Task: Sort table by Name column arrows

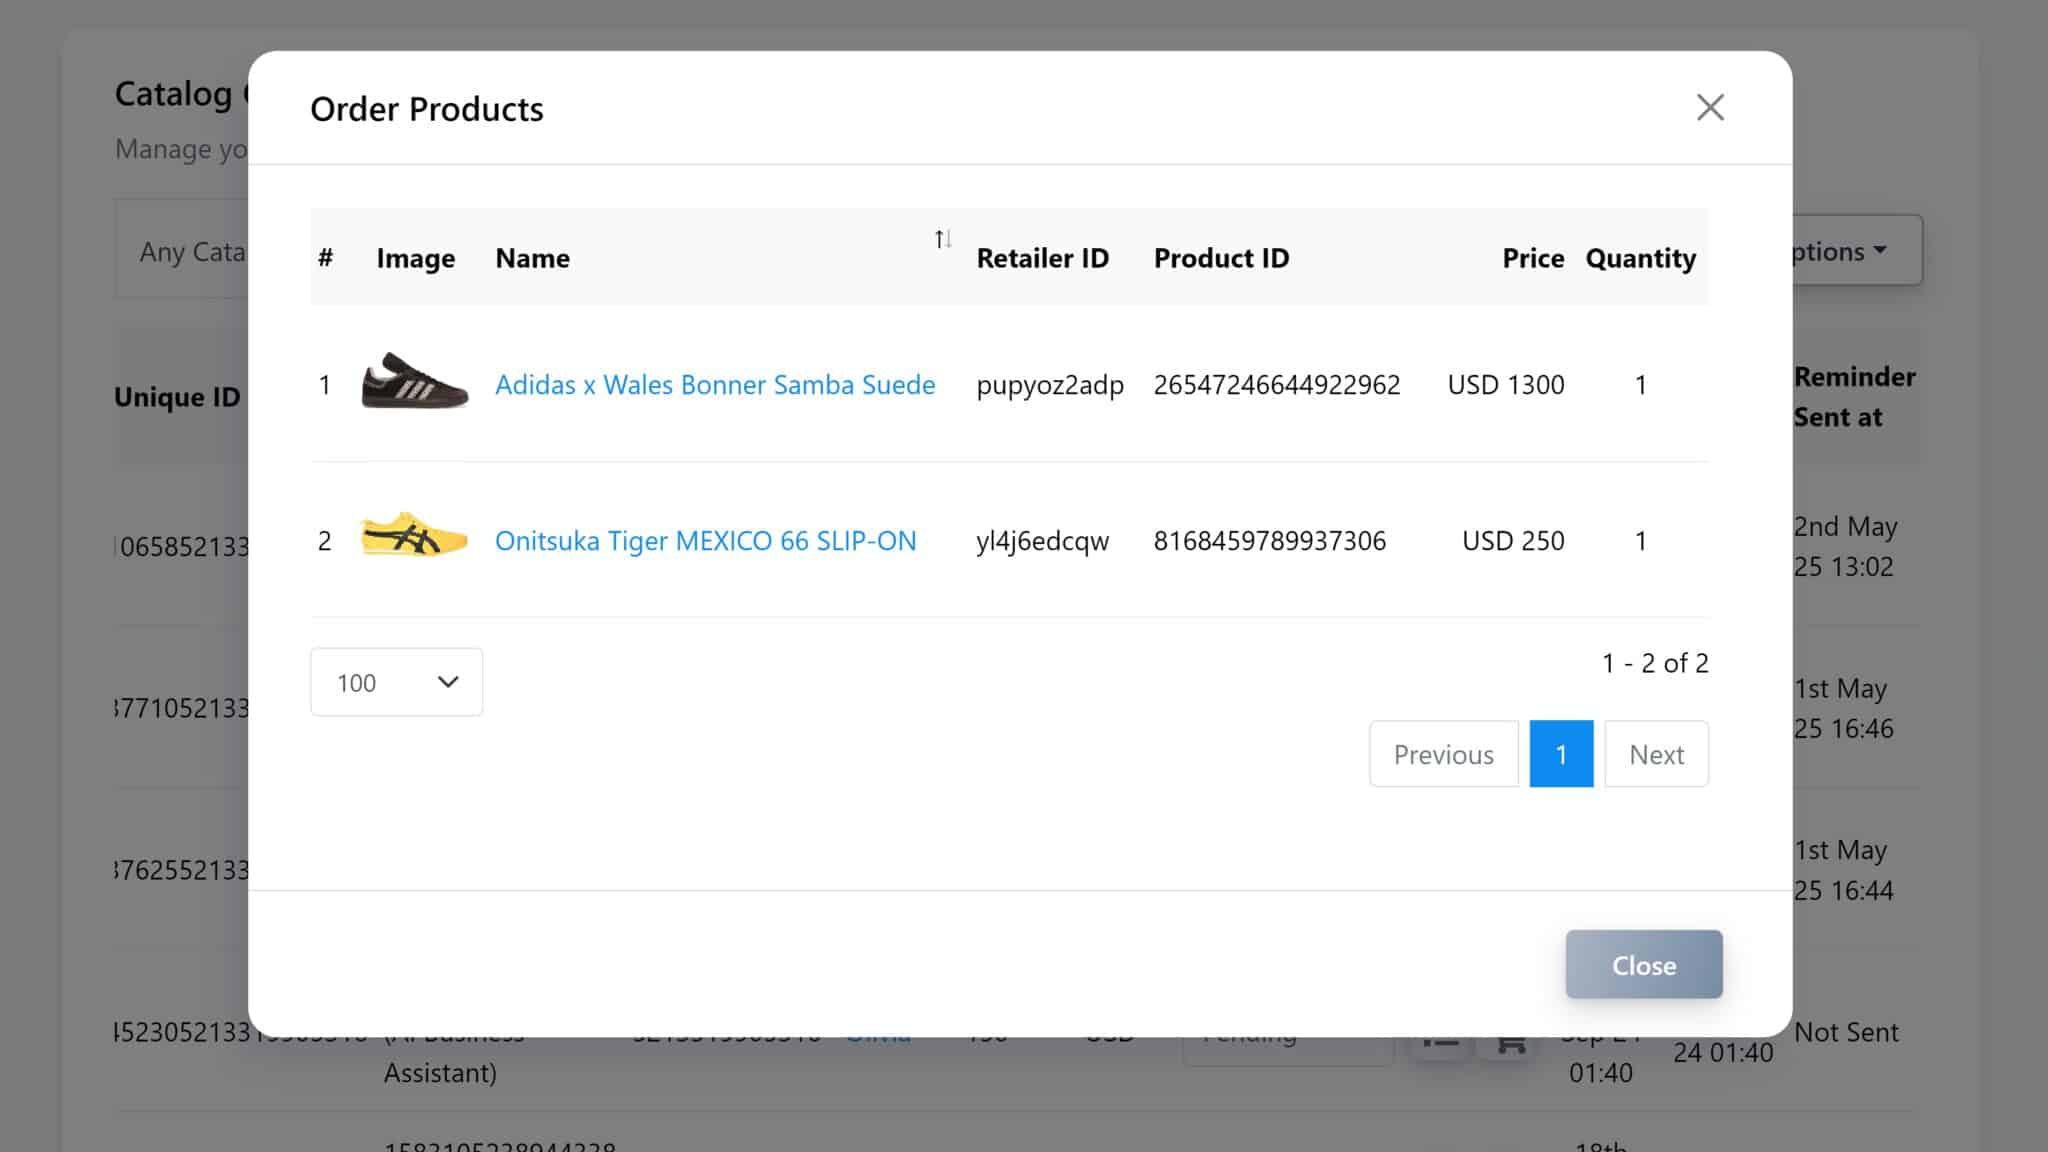Action: coord(942,239)
